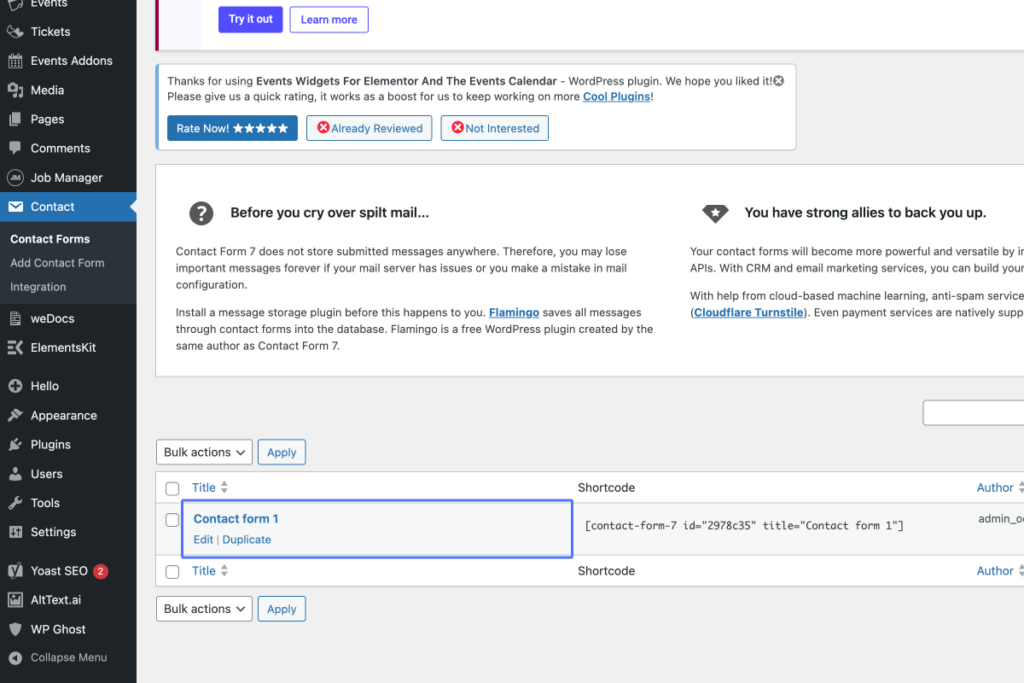Check the select-all checkbox in header
1024x683 pixels.
click(172, 488)
